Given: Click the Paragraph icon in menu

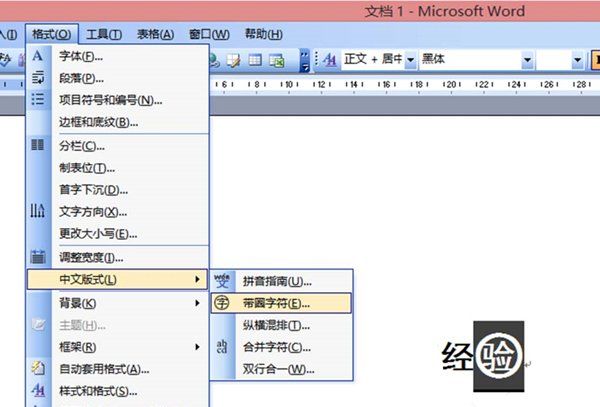Looking at the screenshot, I should click(x=38, y=78).
